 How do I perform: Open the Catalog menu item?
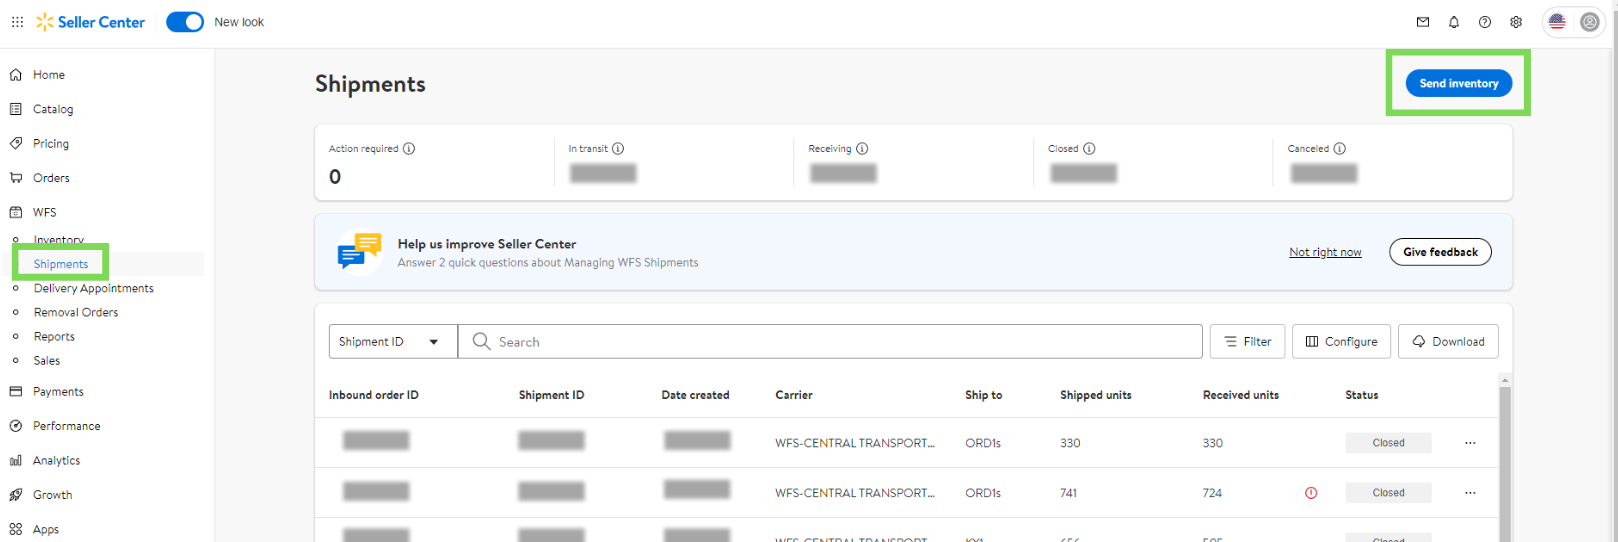53,109
